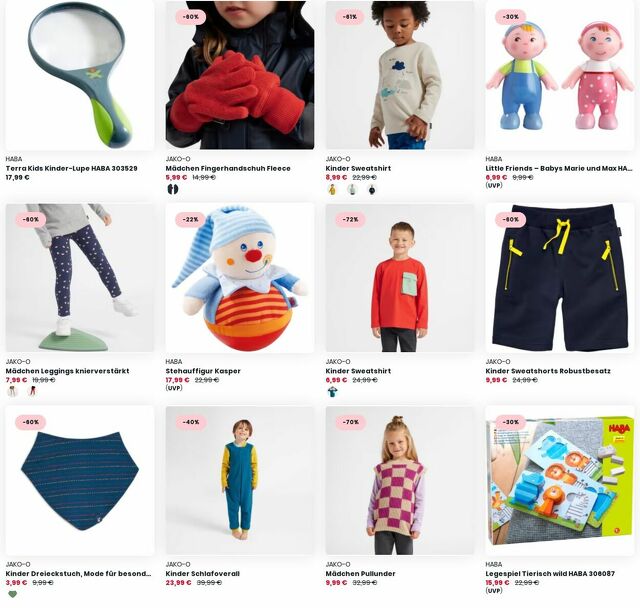The width and height of the screenshot is (640, 608).
Task: Open the Kinder Schlafoverall product photo
Action: (x=240, y=480)
